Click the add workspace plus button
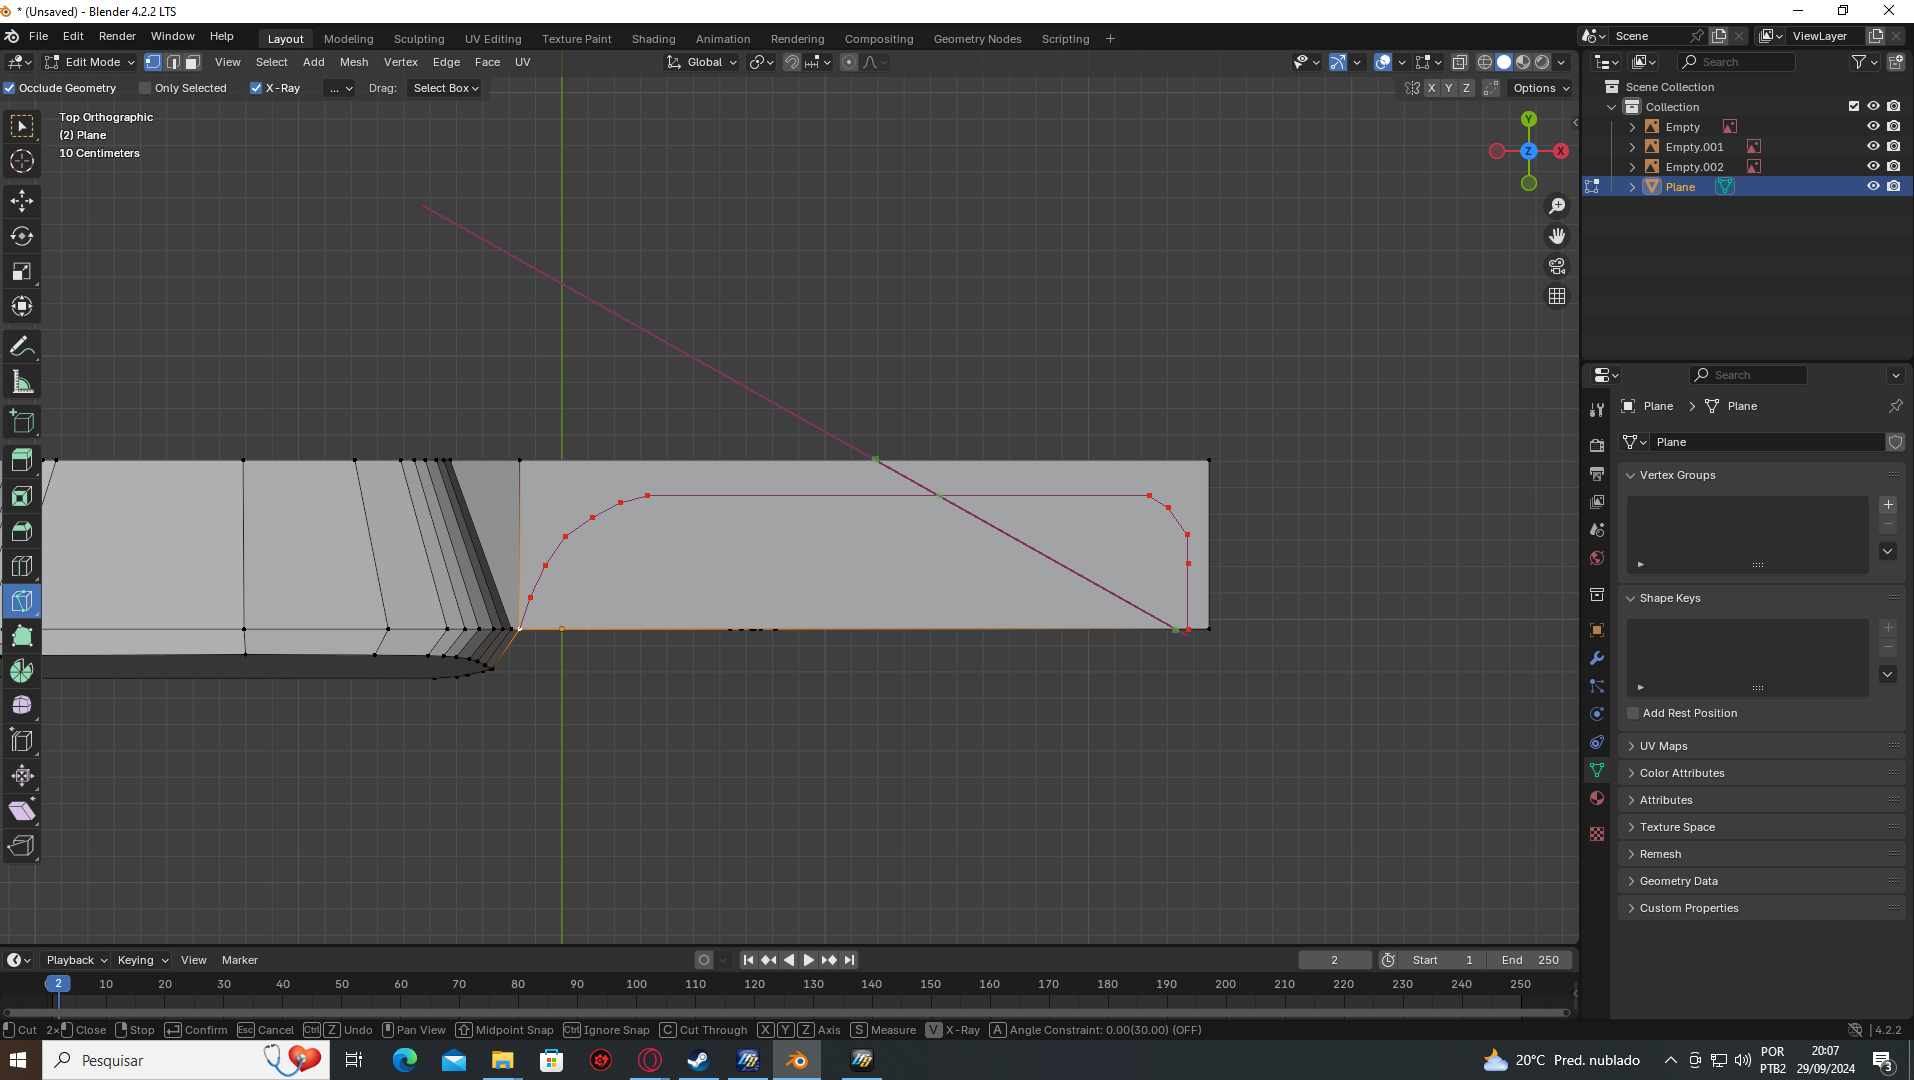 pyautogui.click(x=1110, y=39)
